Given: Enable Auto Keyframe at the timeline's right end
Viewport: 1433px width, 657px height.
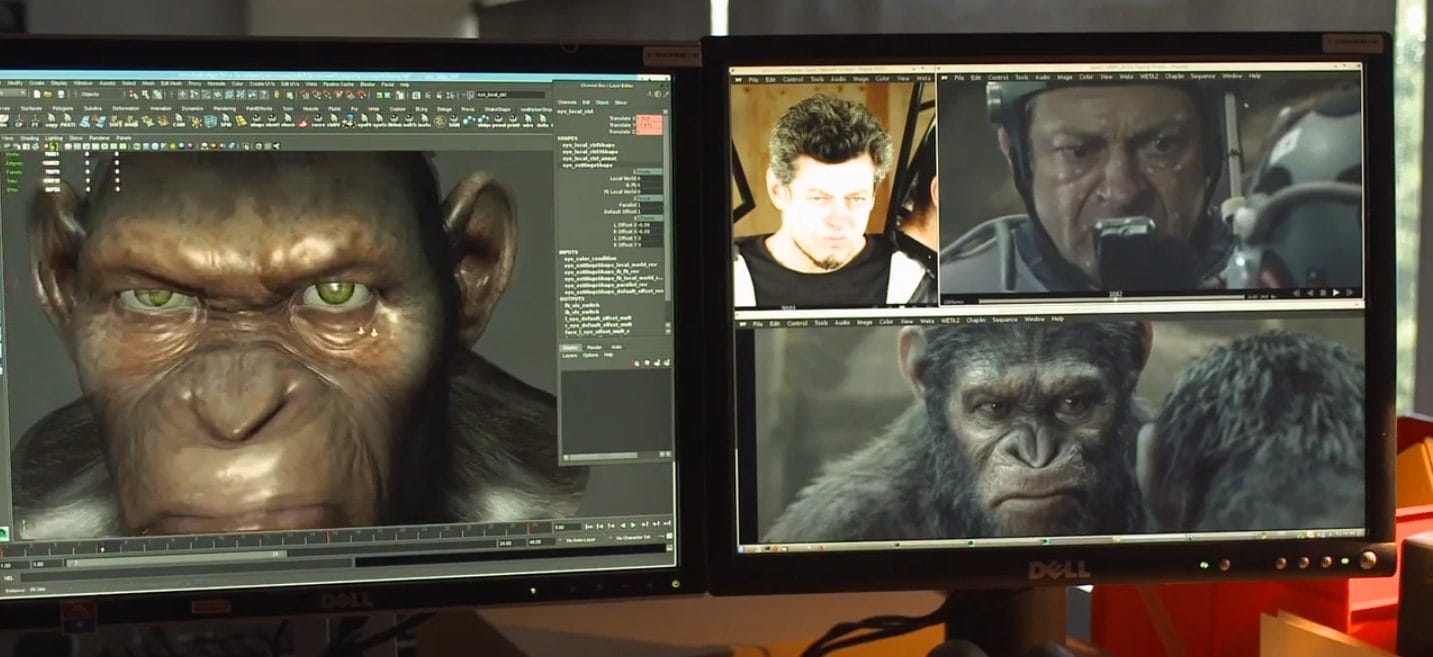Looking at the screenshot, I should click(669, 537).
